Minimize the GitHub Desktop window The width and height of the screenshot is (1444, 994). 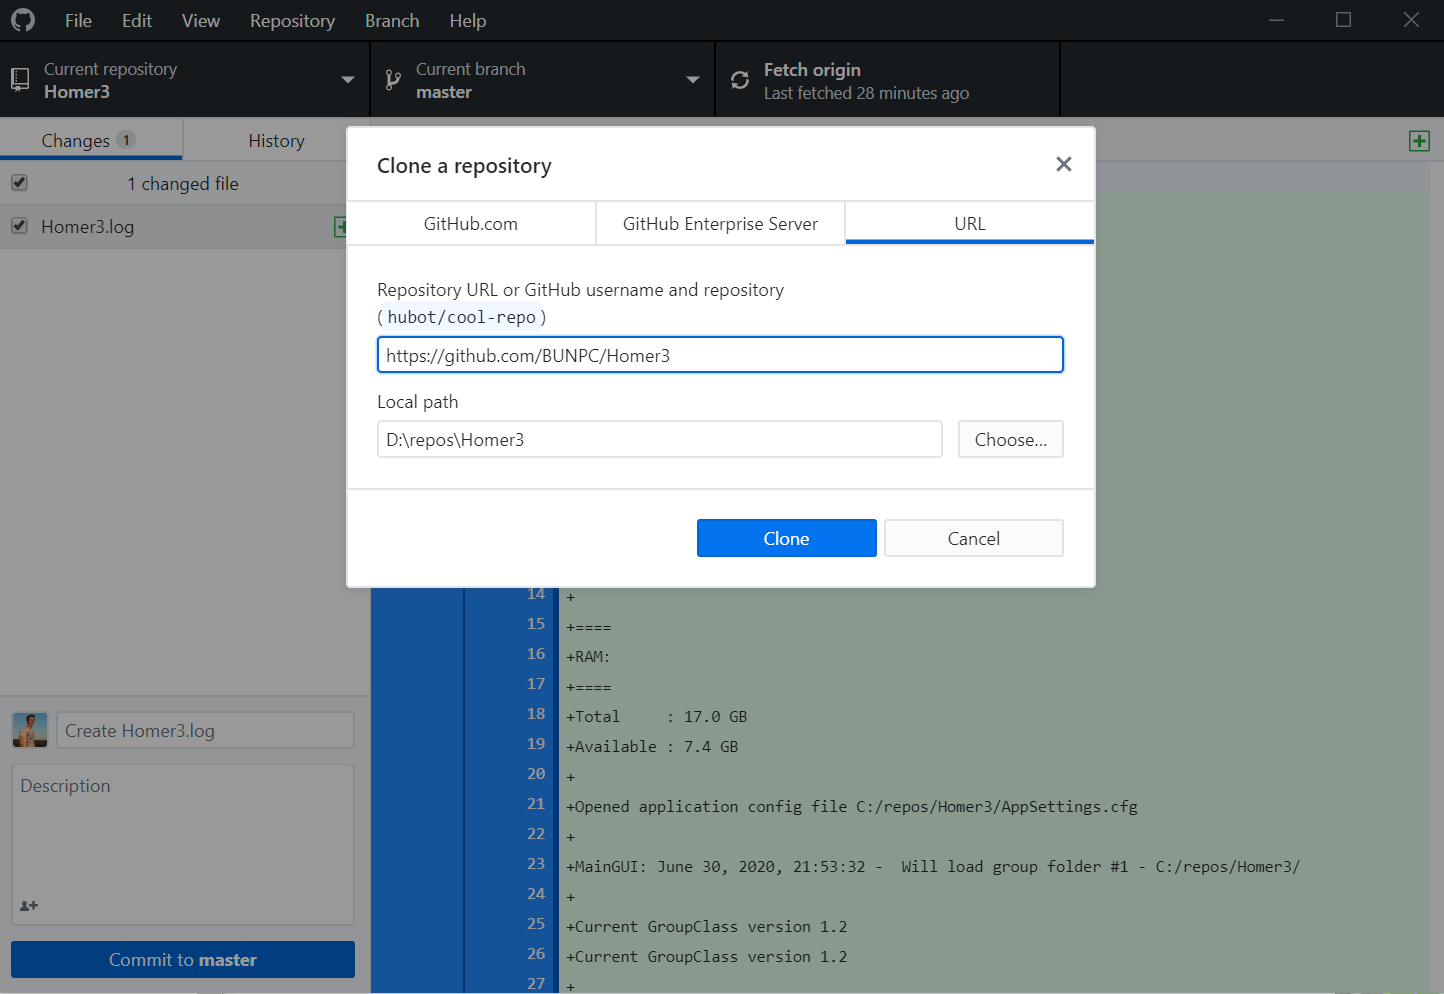pos(1276,20)
